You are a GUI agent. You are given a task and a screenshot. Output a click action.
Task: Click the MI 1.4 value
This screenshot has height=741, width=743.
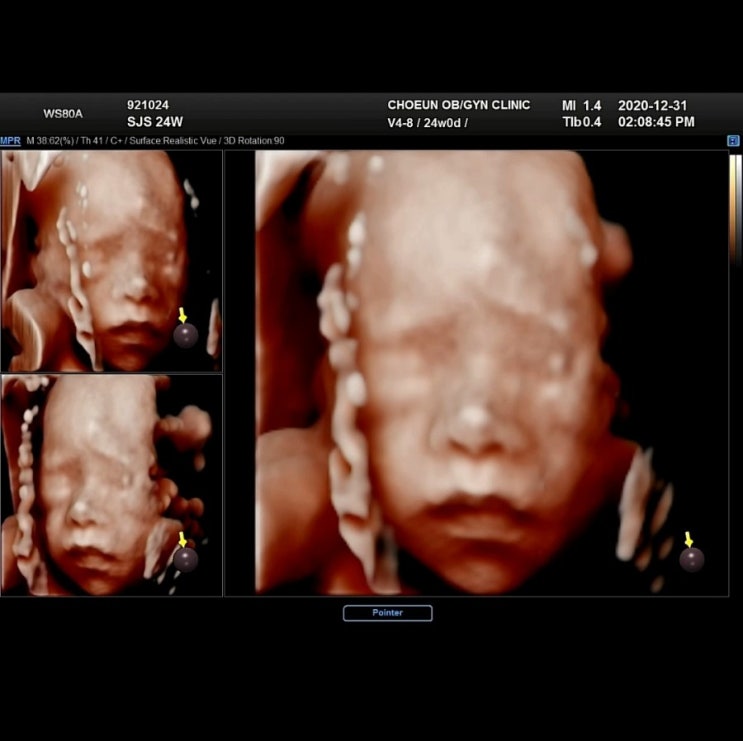pos(581,105)
